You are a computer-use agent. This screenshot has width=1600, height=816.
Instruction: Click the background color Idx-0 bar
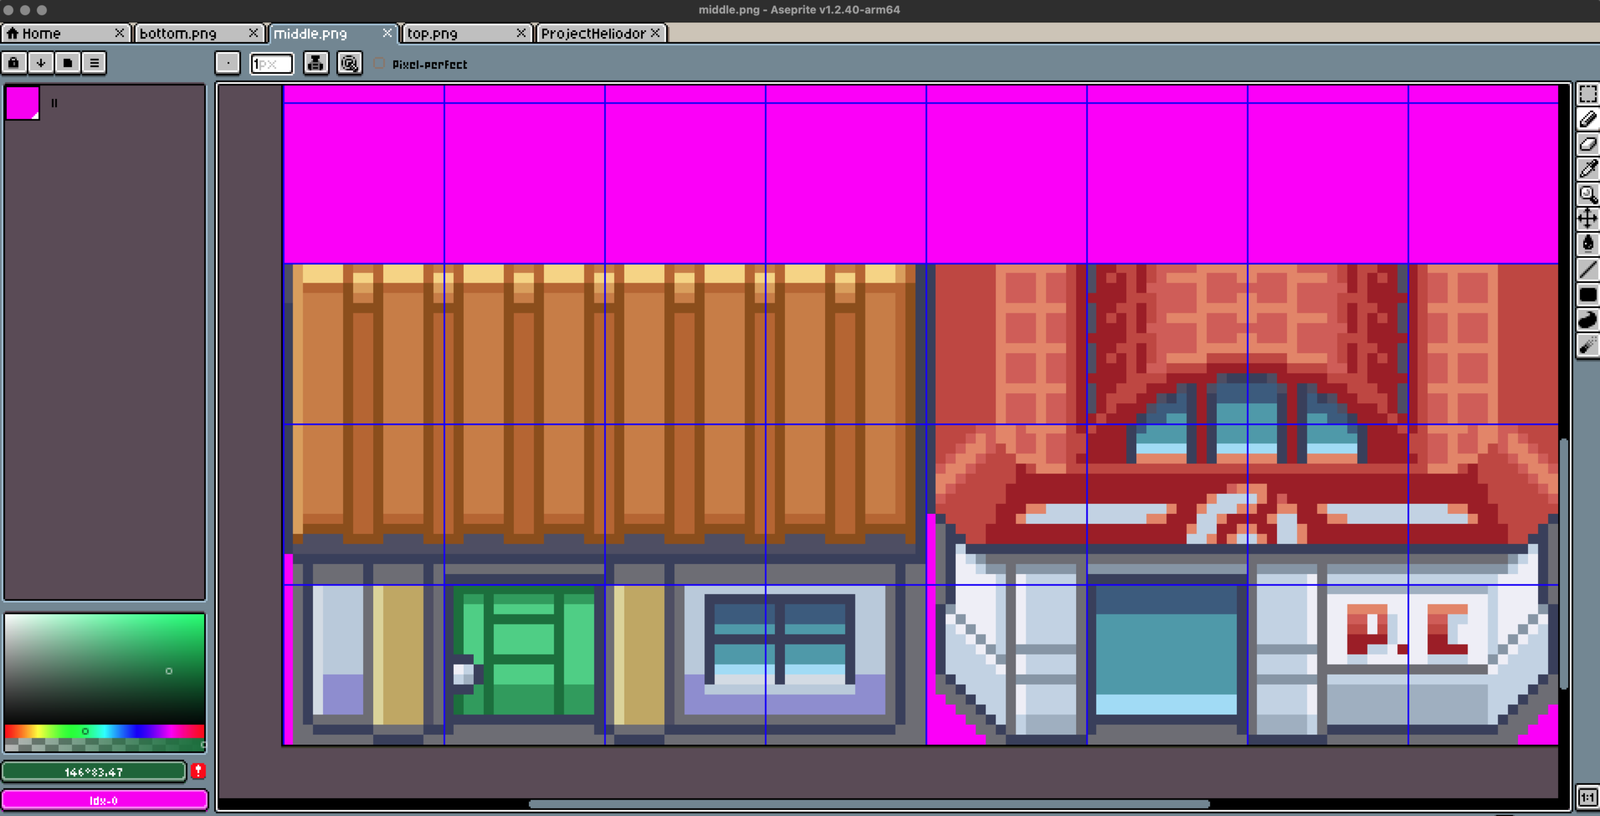[x=104, y=800]
